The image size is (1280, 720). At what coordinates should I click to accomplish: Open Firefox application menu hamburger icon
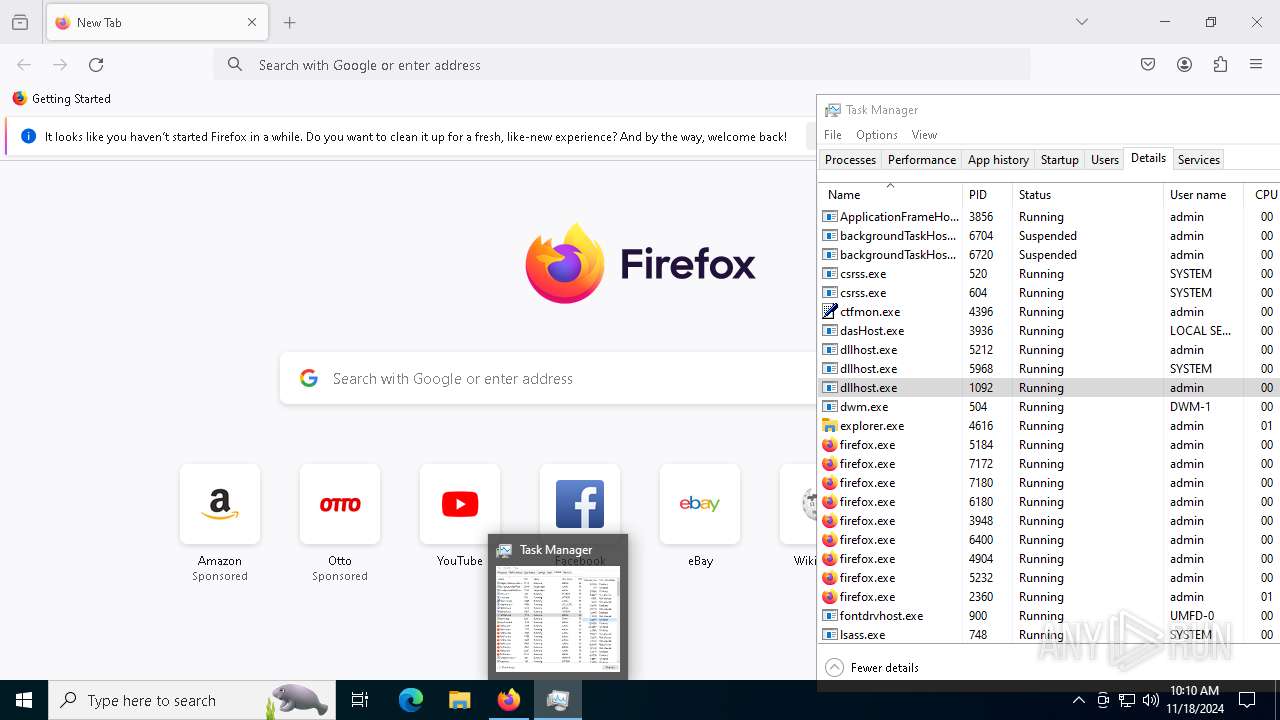click(1256, 64)
